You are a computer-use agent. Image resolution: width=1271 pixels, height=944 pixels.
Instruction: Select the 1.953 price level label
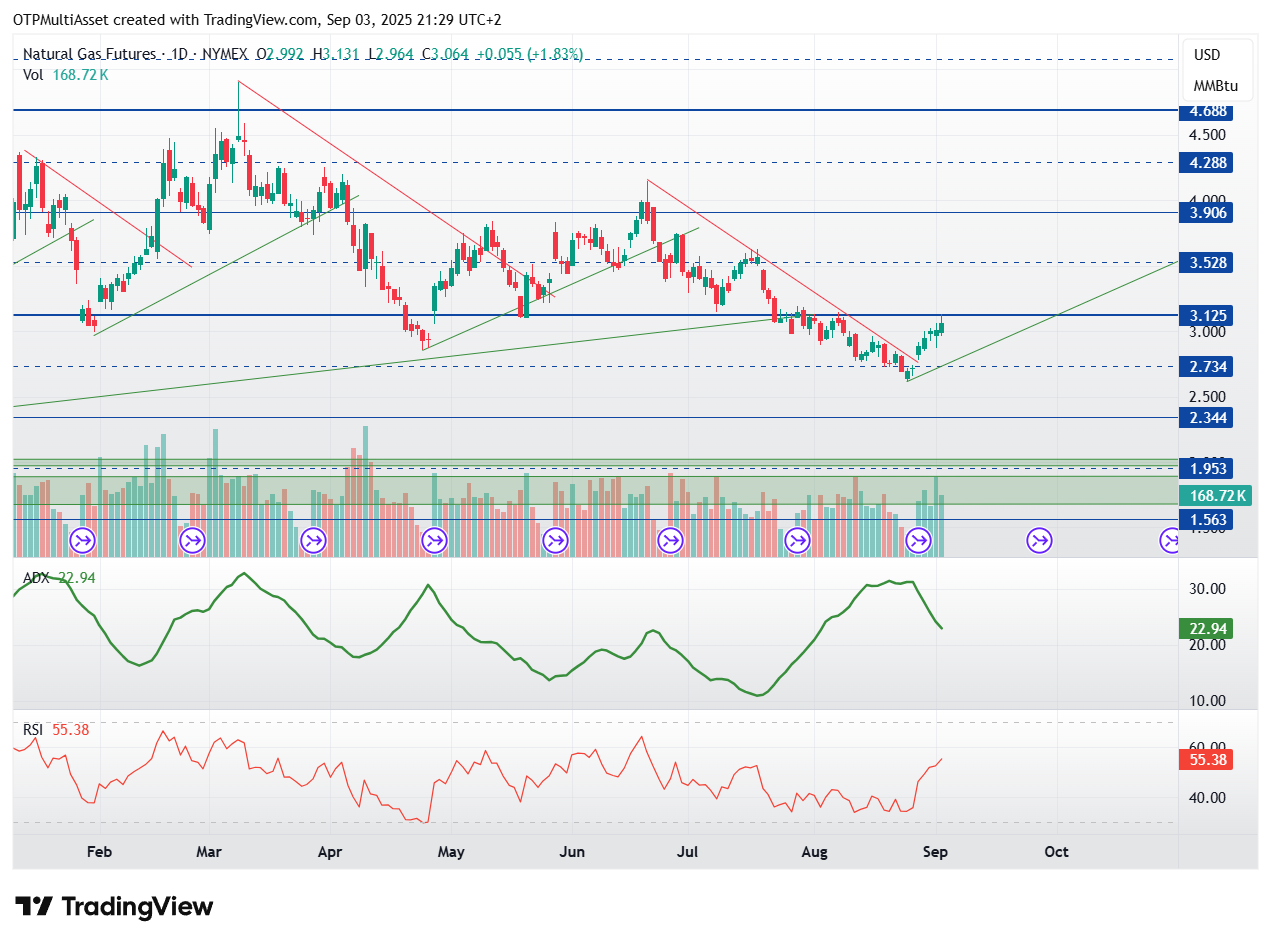click(x=1205, y=469)
